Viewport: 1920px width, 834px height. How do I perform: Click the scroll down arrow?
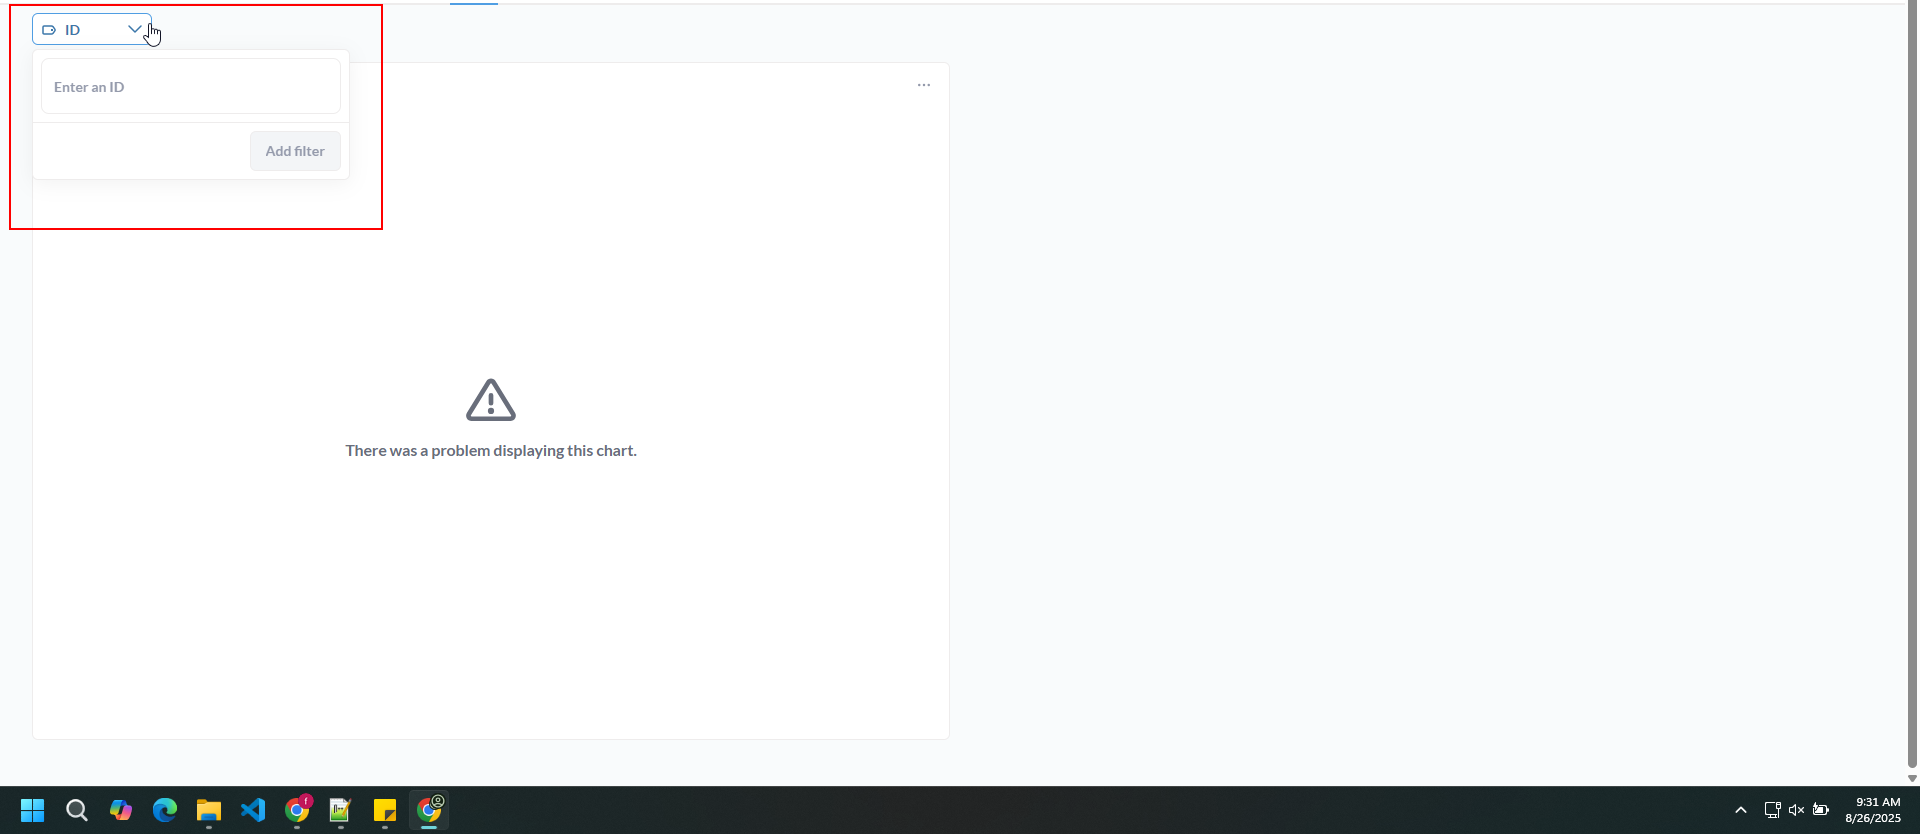pyautogui.click(x=1912, y=778)
